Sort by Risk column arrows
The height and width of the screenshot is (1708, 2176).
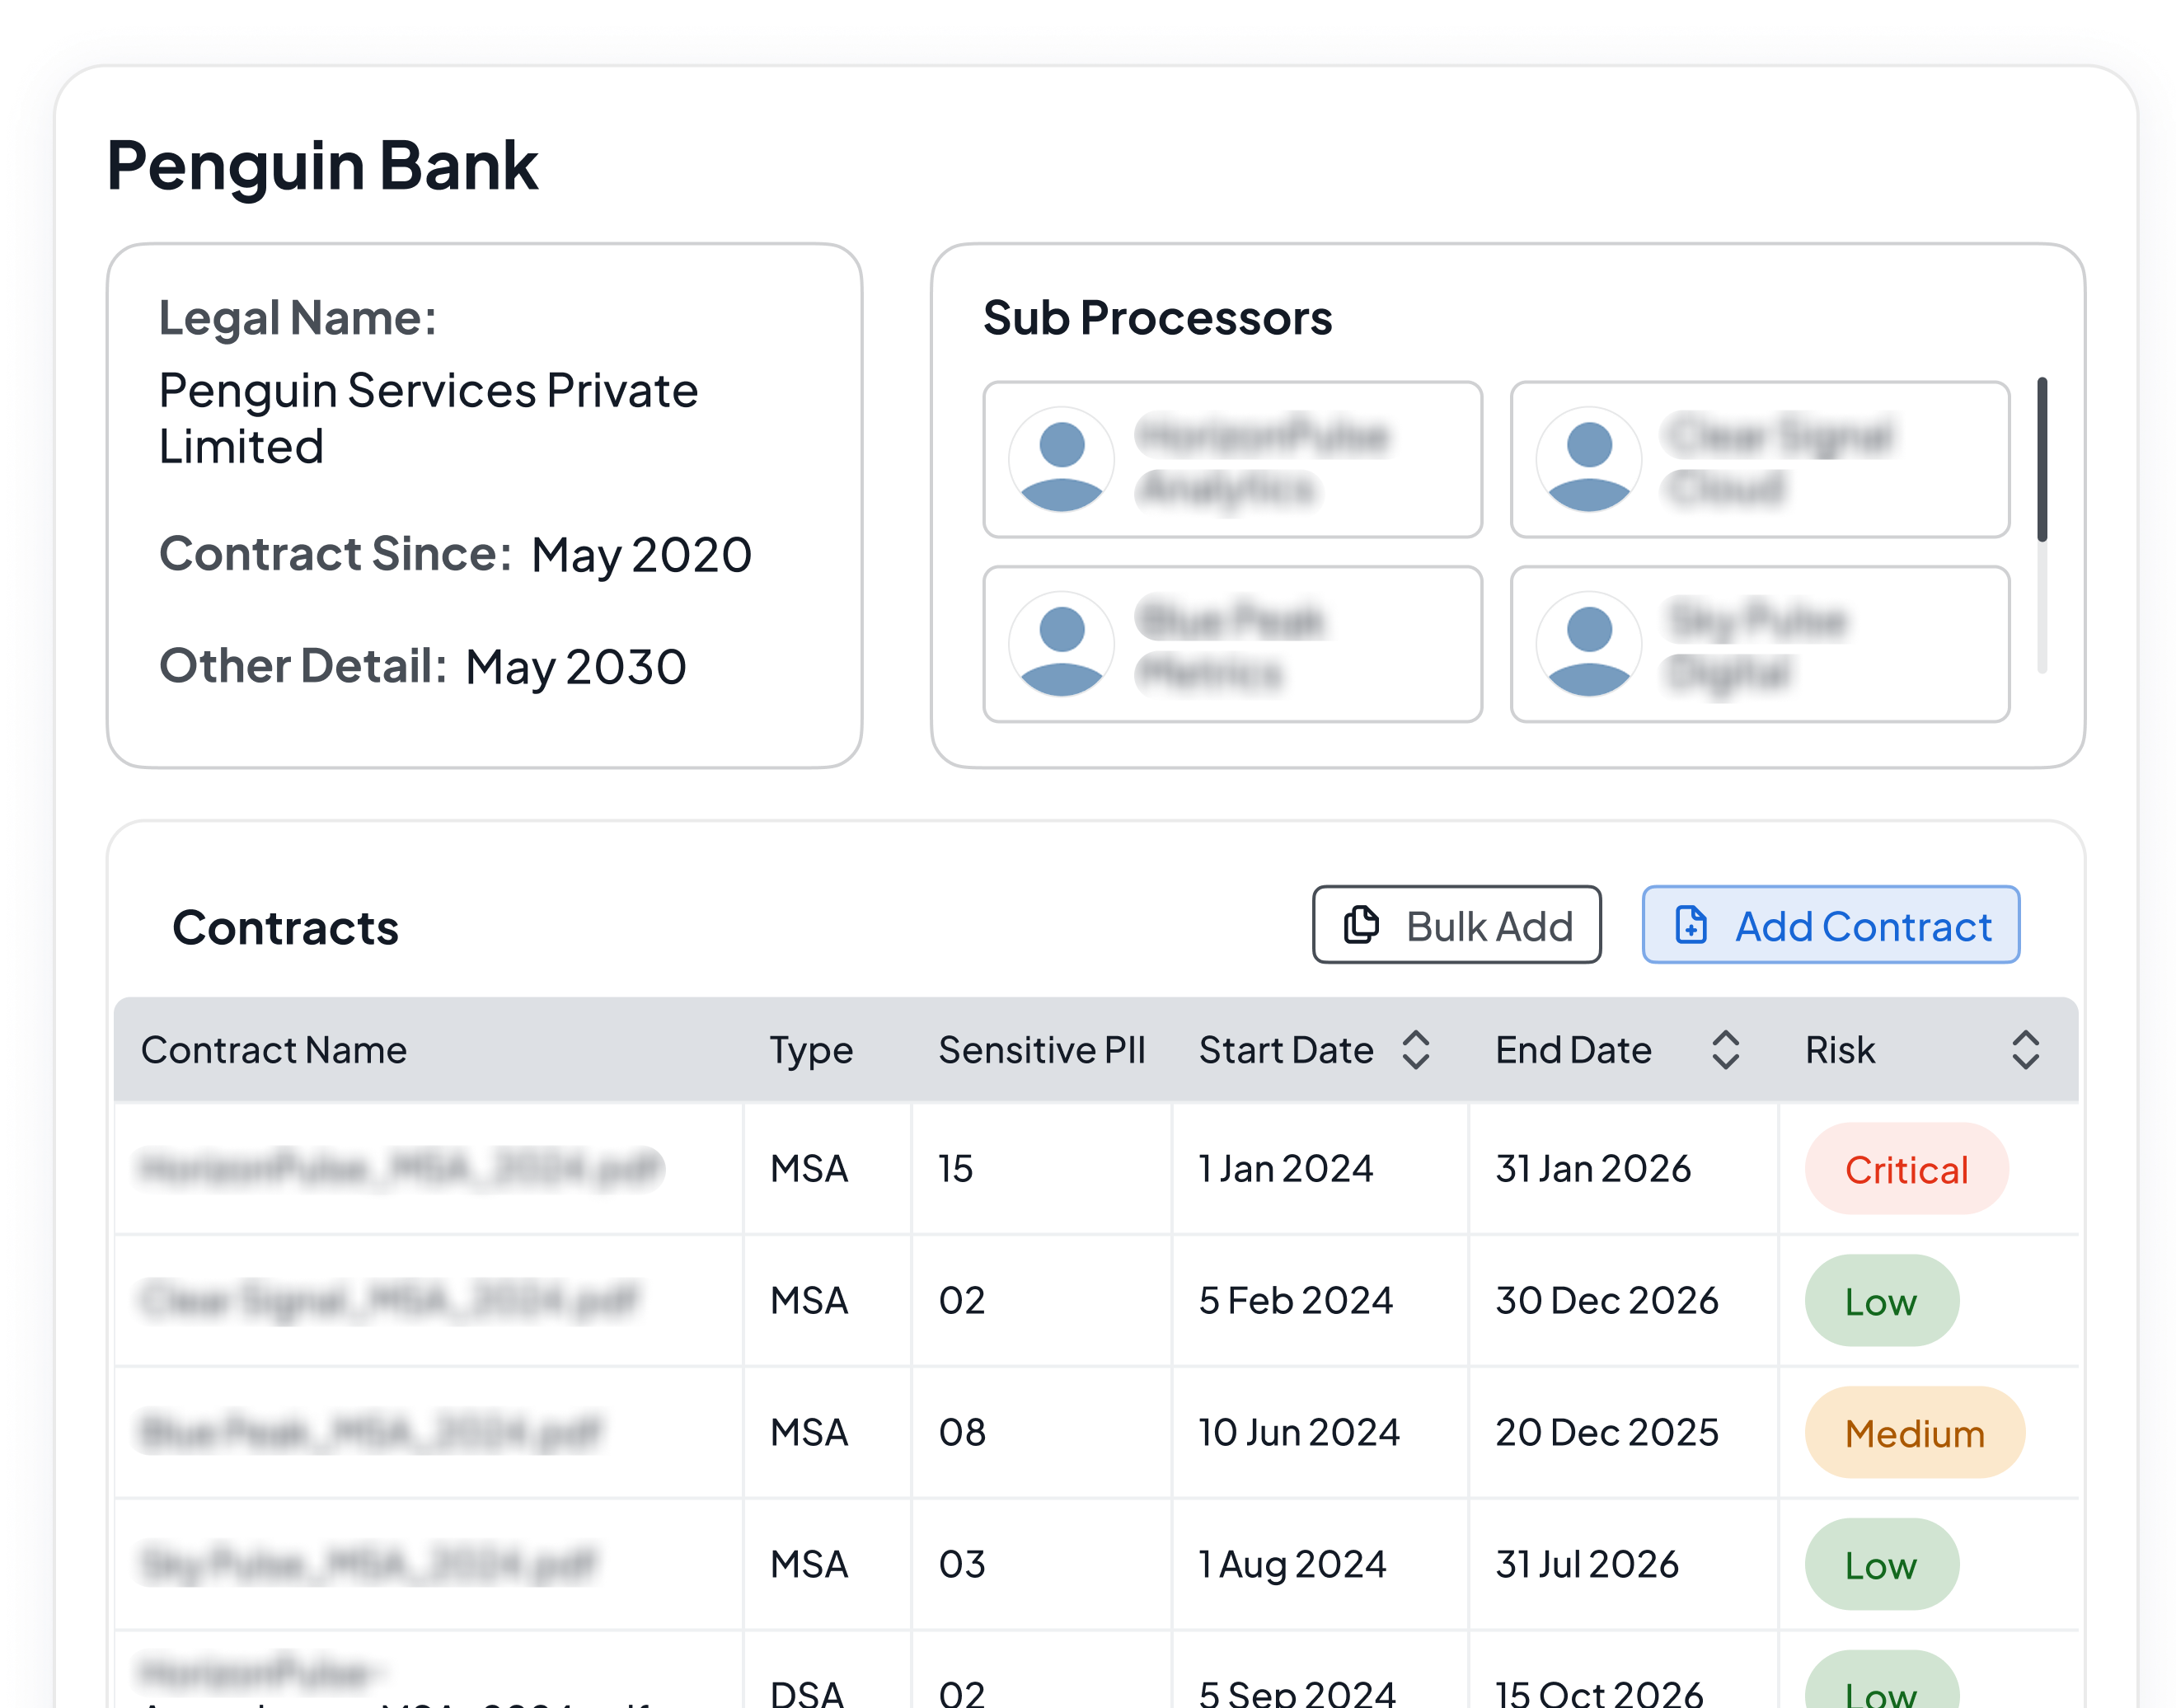point(2025,1050)
